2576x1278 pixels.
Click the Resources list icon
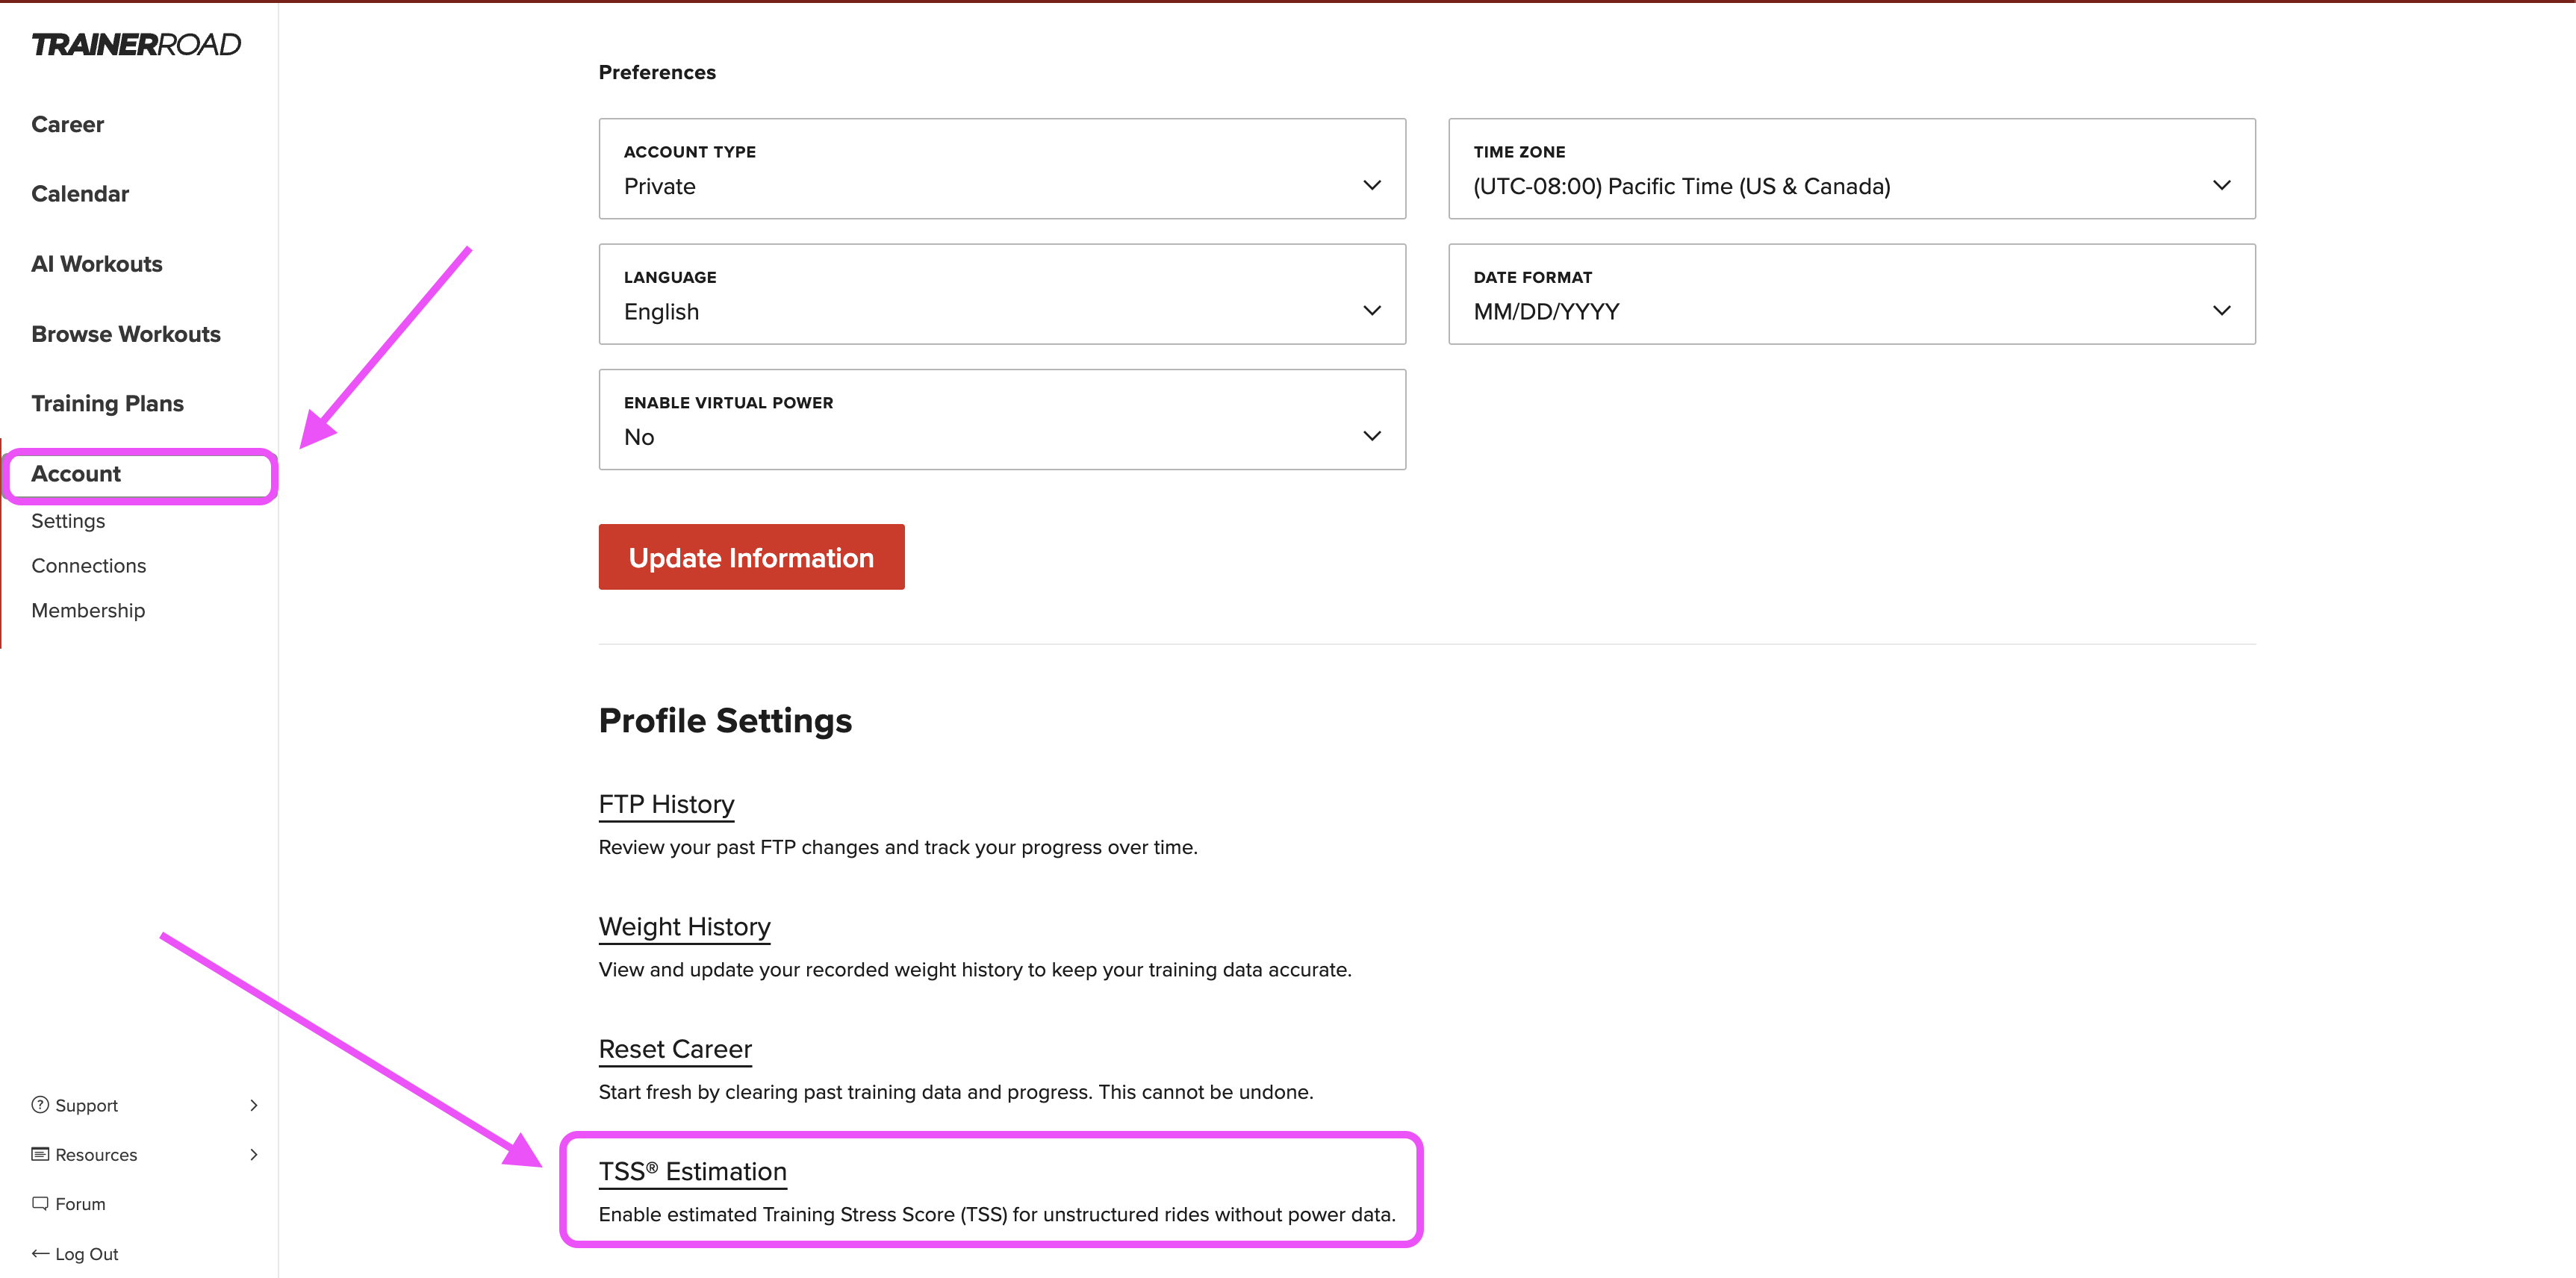click(40, 1154)
